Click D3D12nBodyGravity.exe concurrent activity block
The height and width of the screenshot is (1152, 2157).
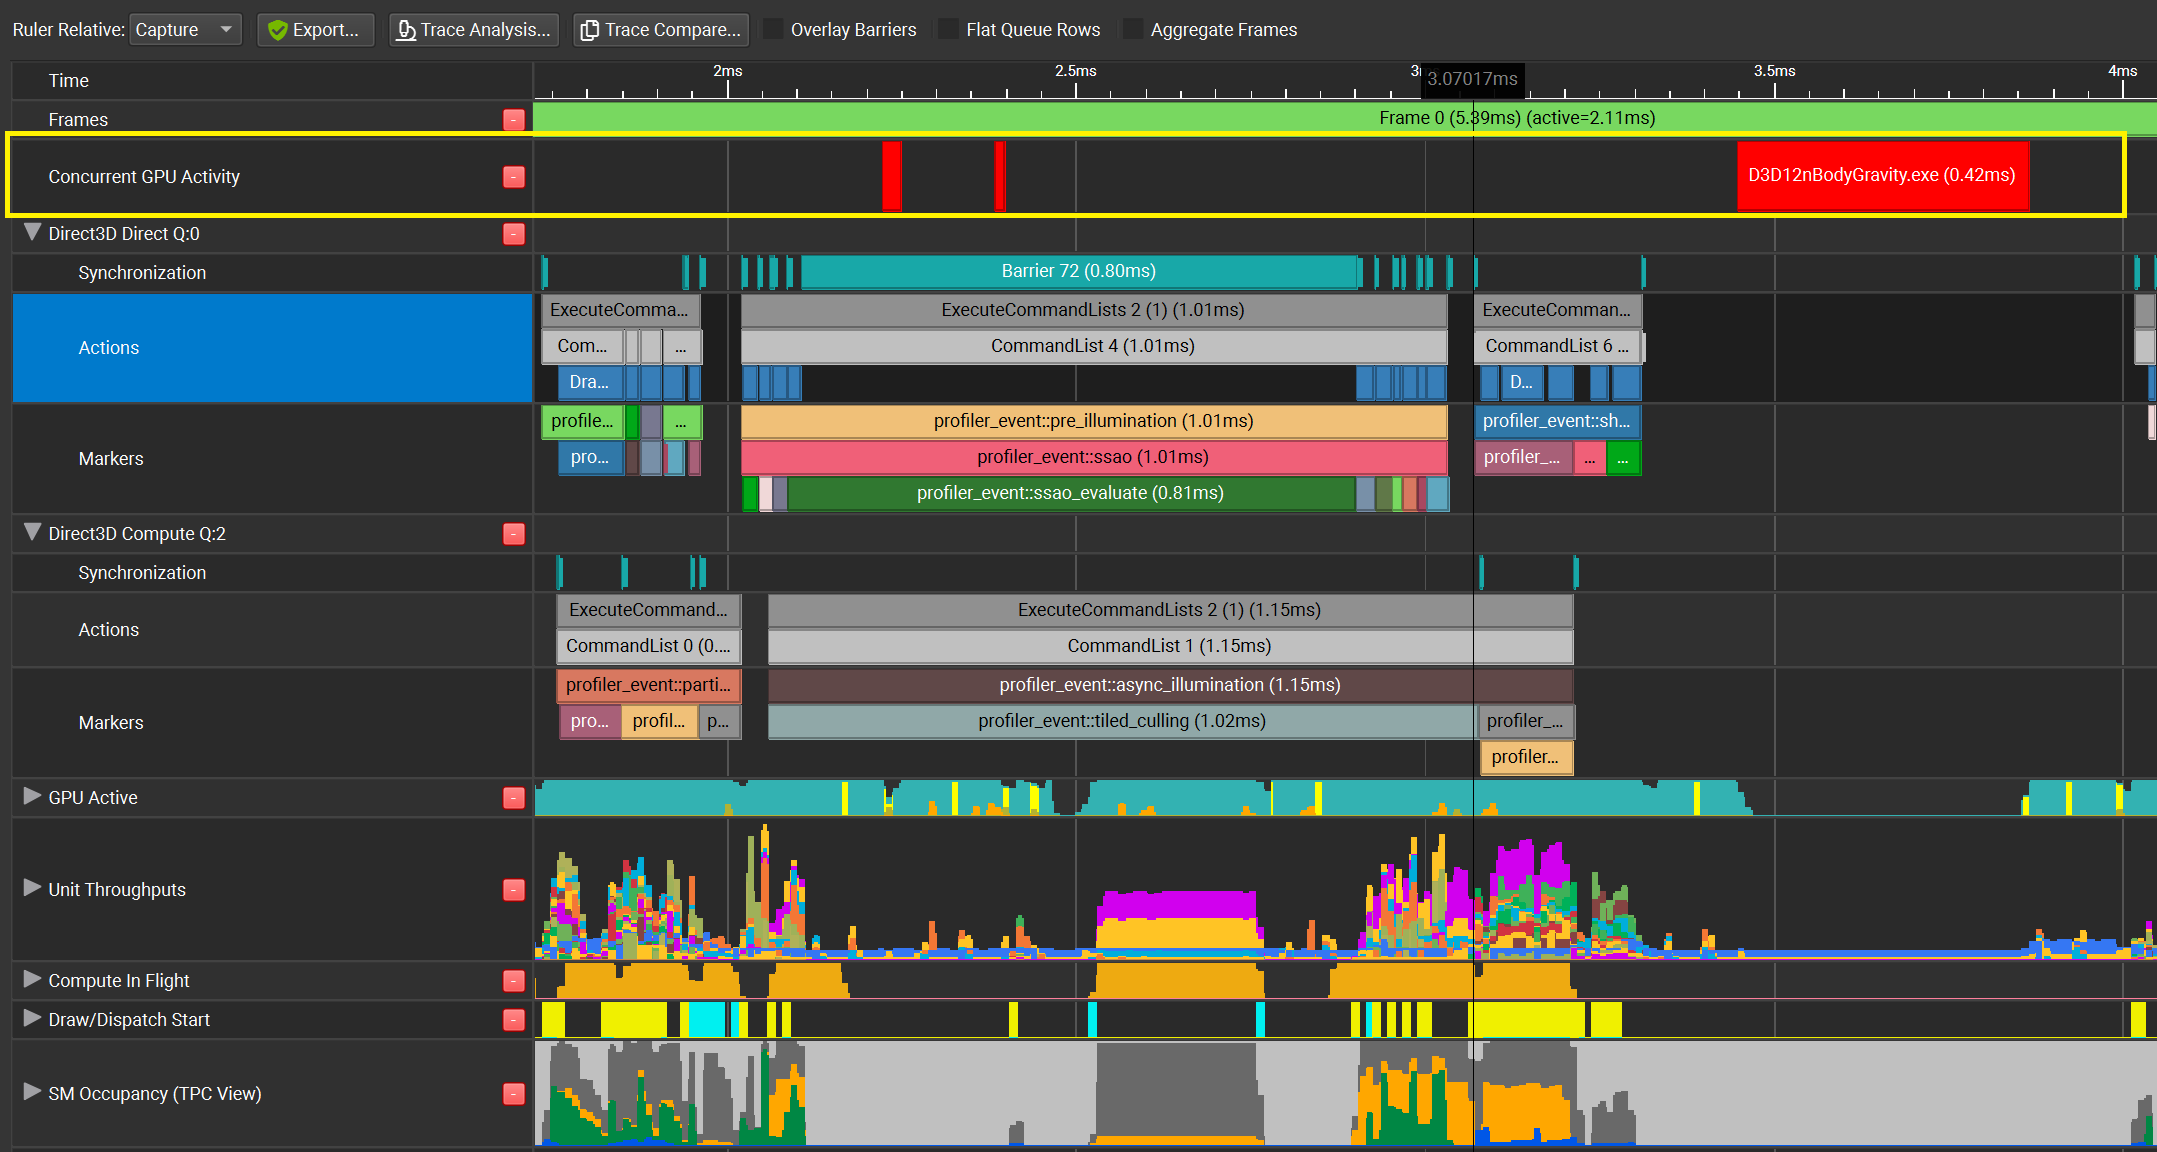pos(1882,175)
